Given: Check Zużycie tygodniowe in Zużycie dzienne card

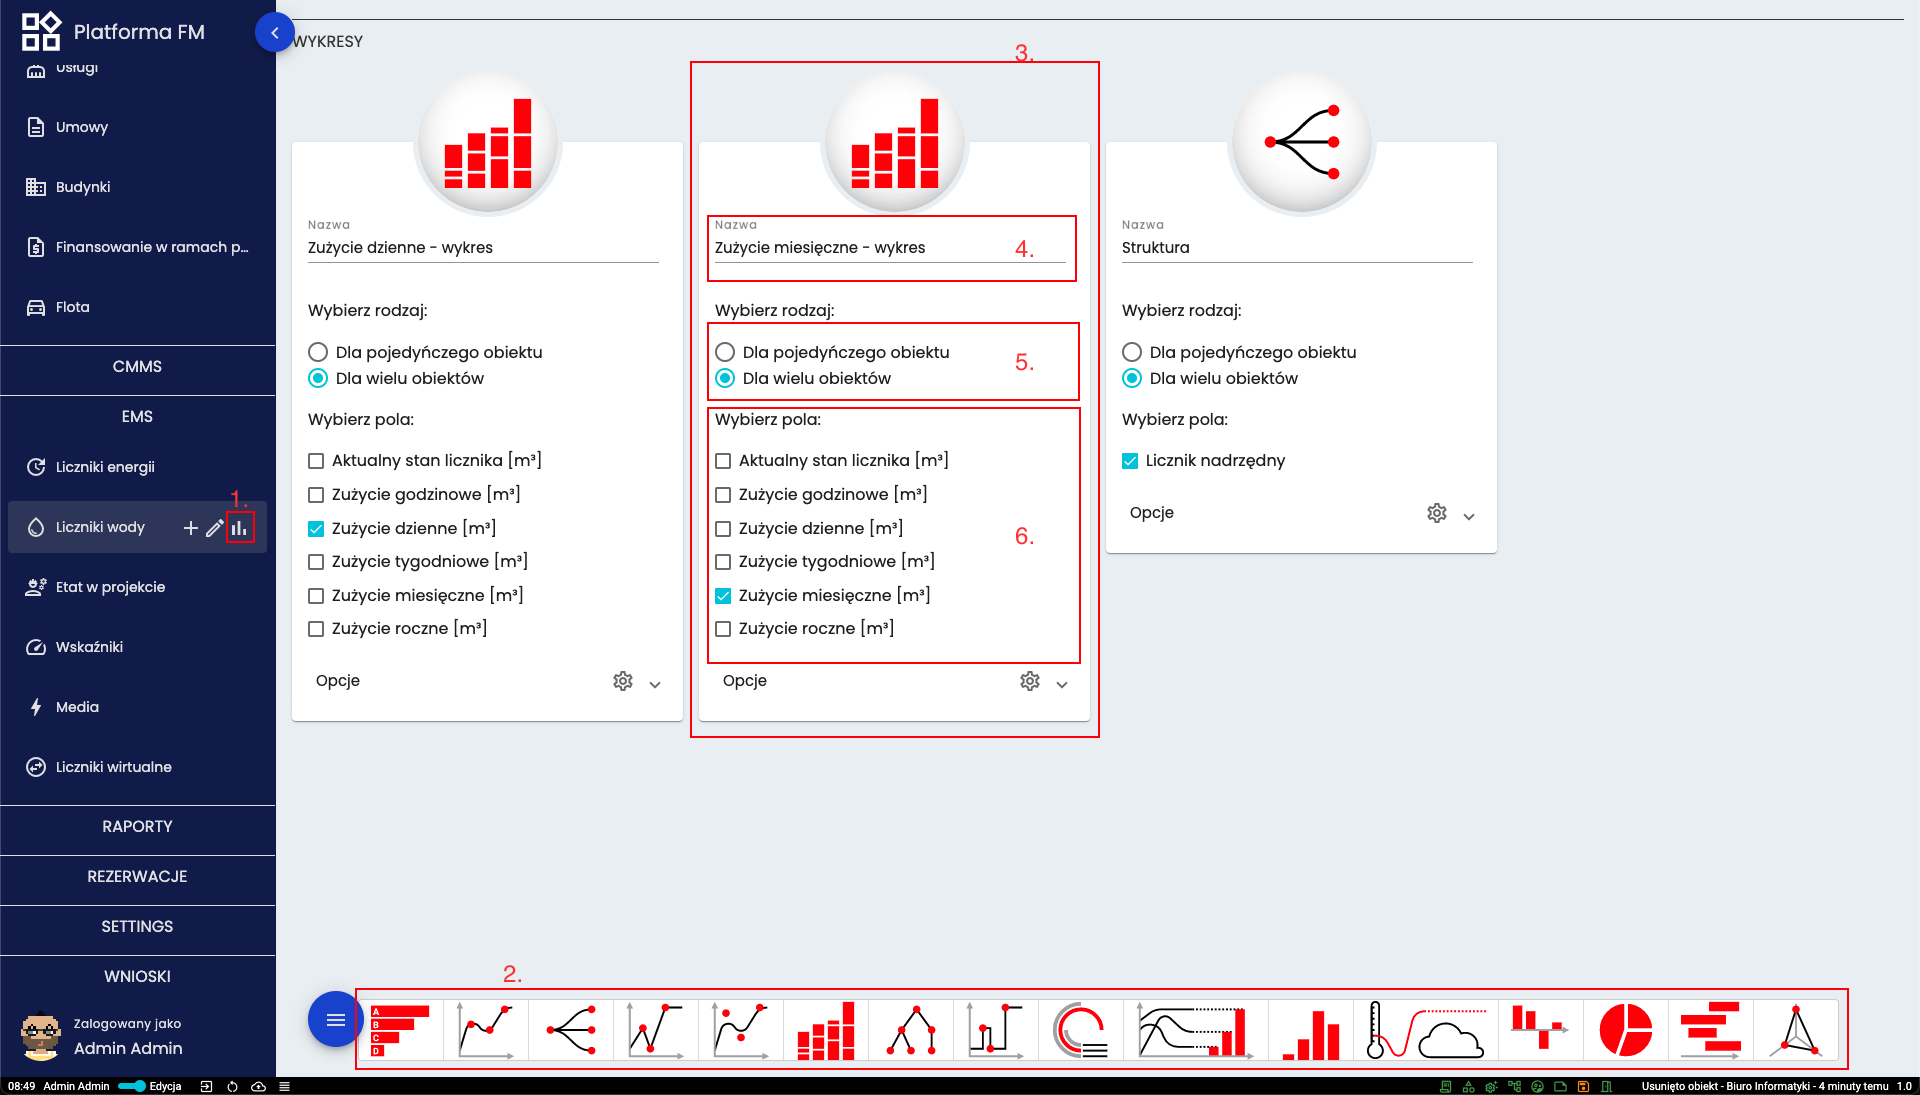Looking at the screenshot, I should (316, 562).
